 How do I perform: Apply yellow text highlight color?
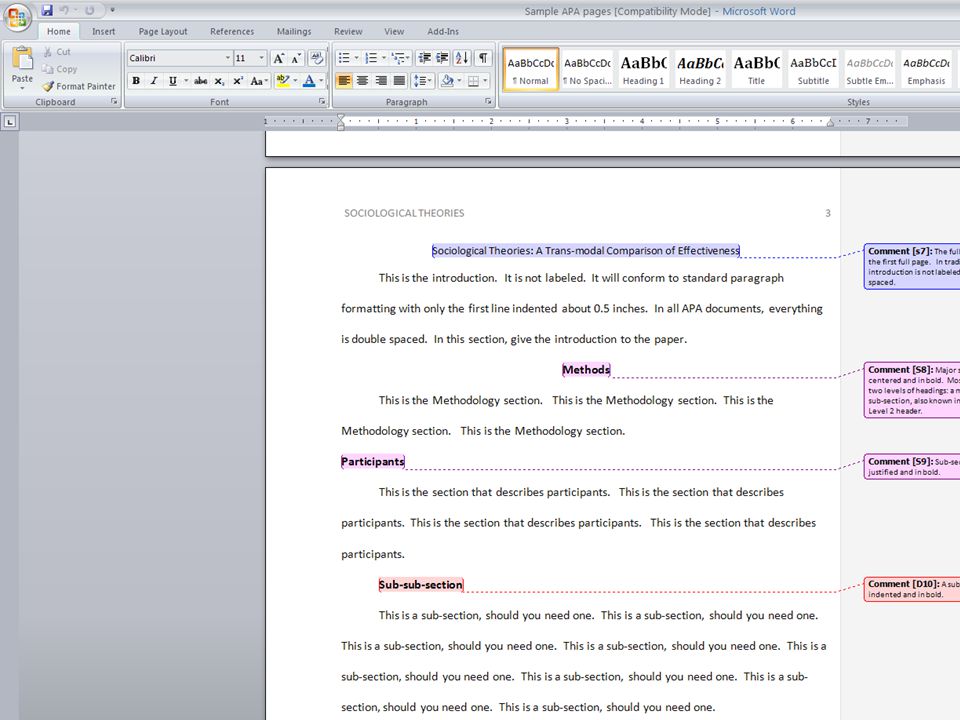coord(282,81)
